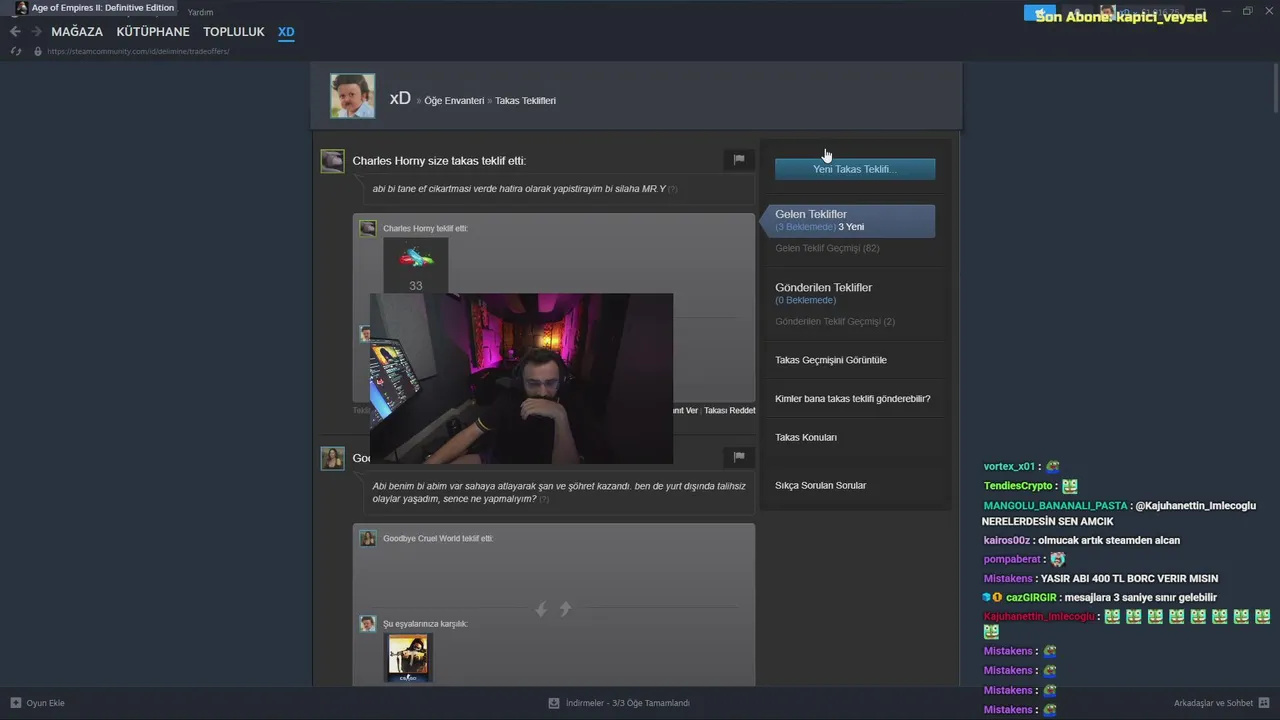Viewport: 1280px width, 720px height.
Task: Click the help marker after Charles Horny's message
Action: click(x=673, y=190)
